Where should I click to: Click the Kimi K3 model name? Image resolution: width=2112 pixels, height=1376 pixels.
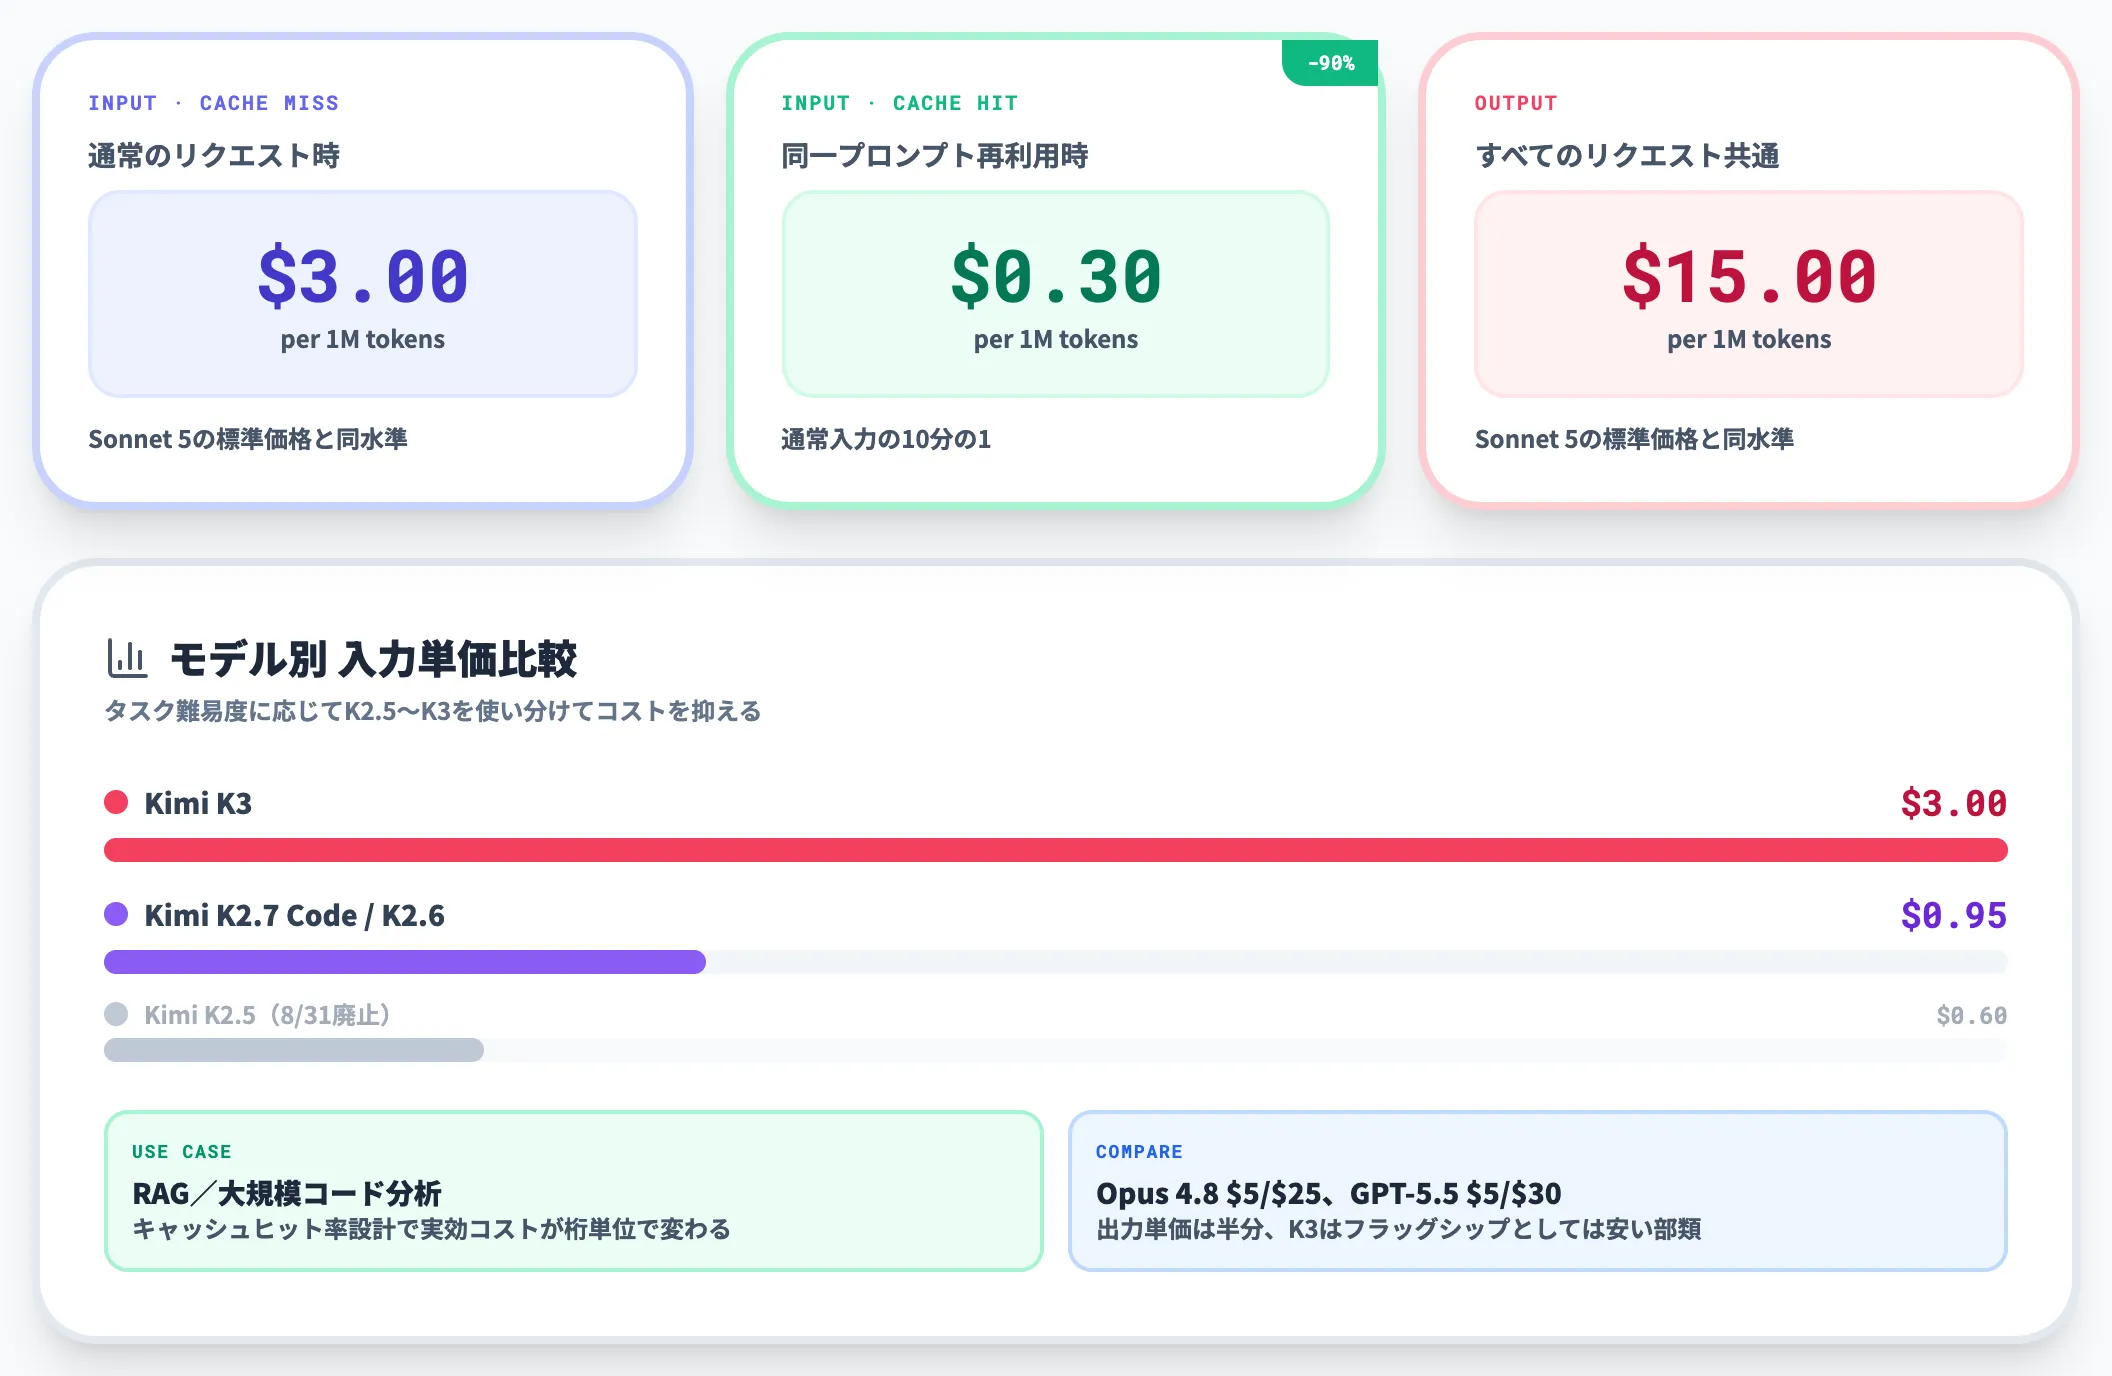[x=198, y=803]
